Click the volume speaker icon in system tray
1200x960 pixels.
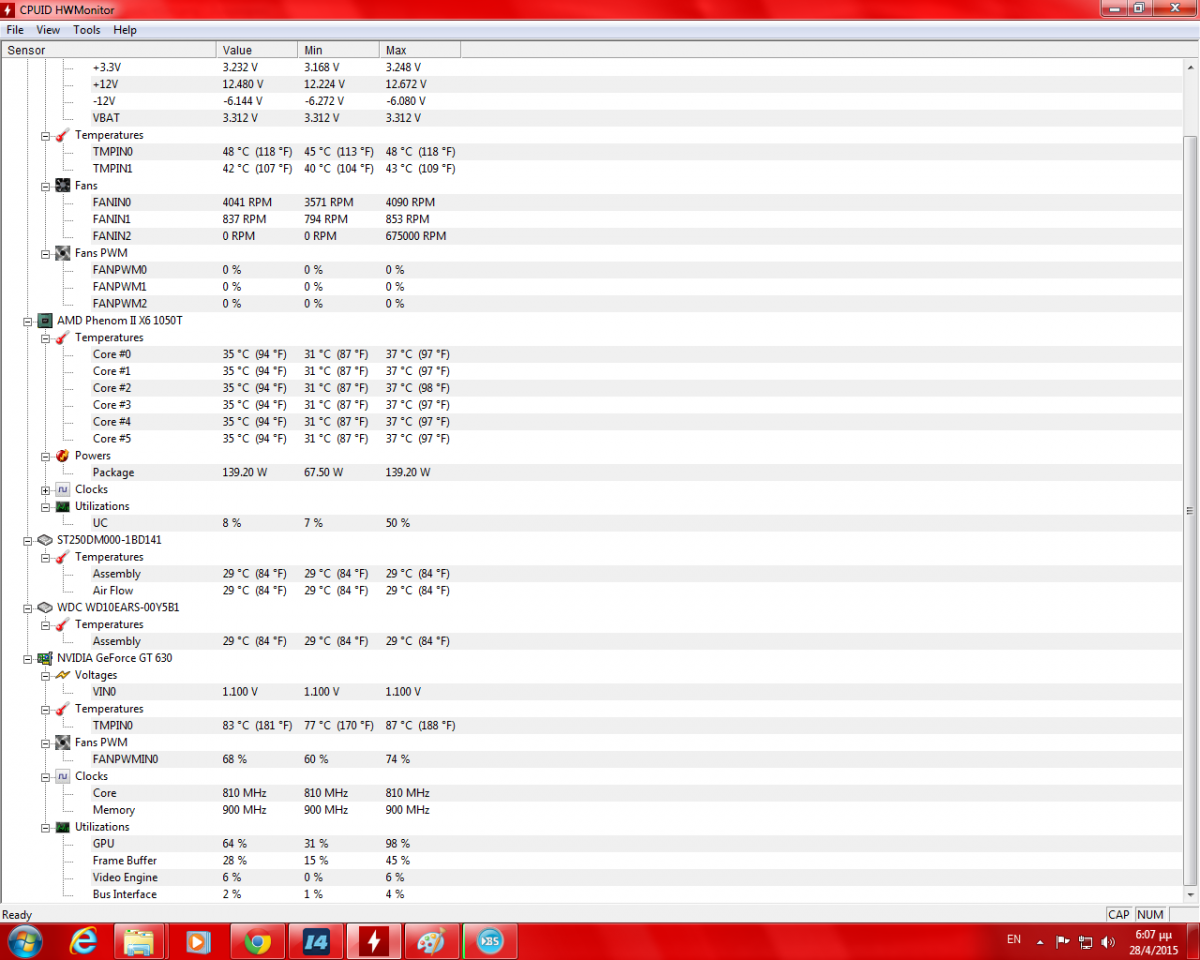[x=1107, y=942]
